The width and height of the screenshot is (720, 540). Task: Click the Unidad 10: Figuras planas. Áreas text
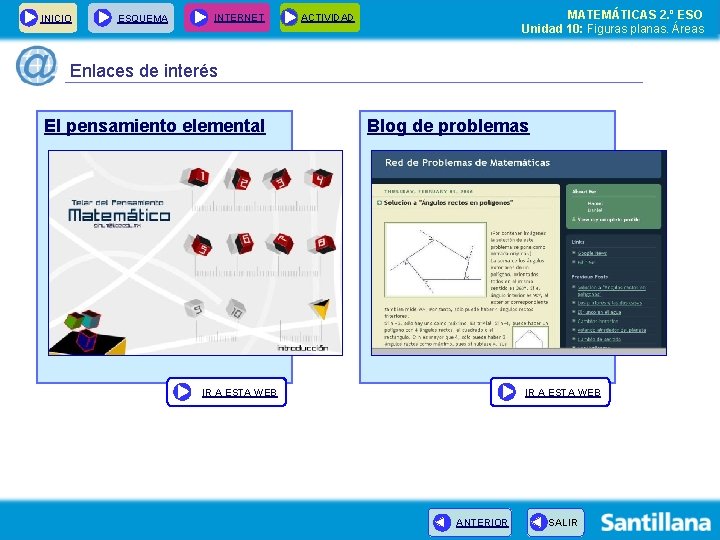point(613,29)
